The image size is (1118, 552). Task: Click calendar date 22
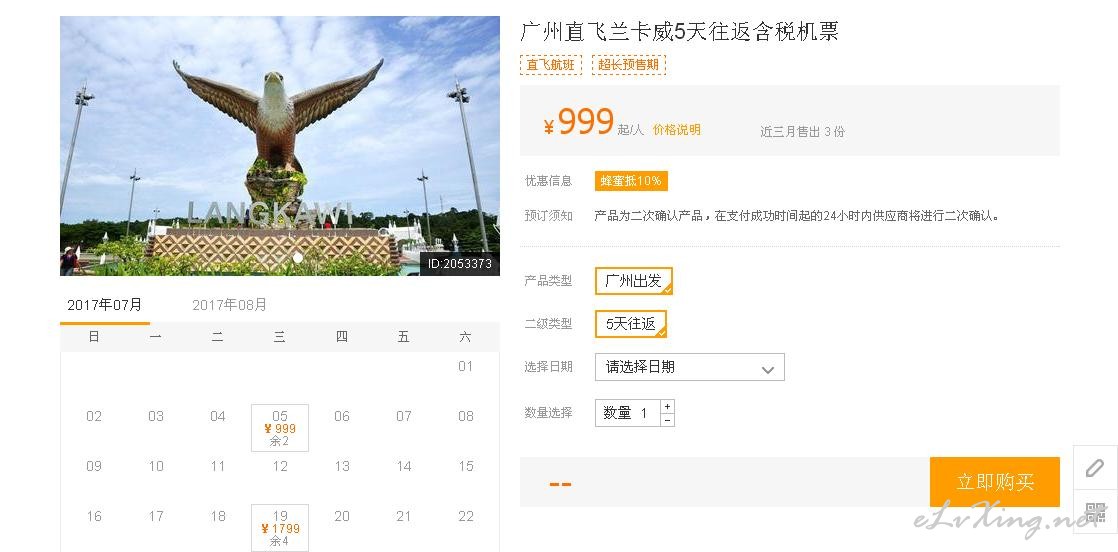click(x=466, y=516)
